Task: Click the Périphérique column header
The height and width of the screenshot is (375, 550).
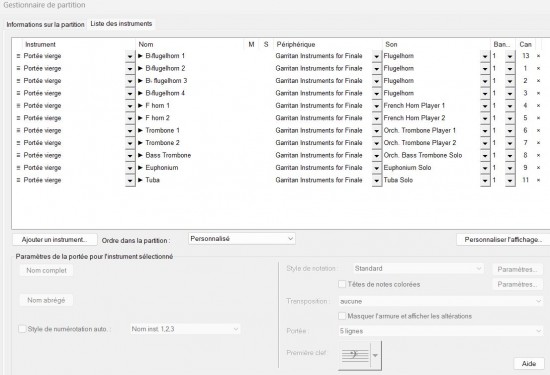Action: pyautogui.click(x=328, y=44)
